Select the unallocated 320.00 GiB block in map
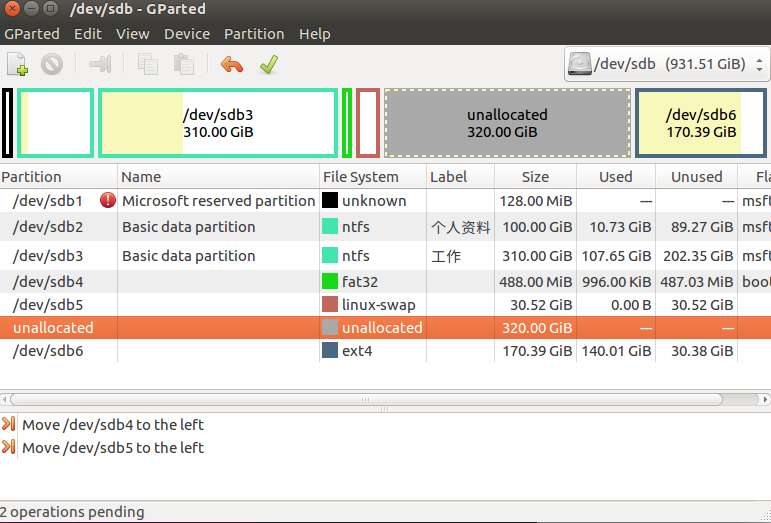The image size is (771, 523). tap(507, 123)
